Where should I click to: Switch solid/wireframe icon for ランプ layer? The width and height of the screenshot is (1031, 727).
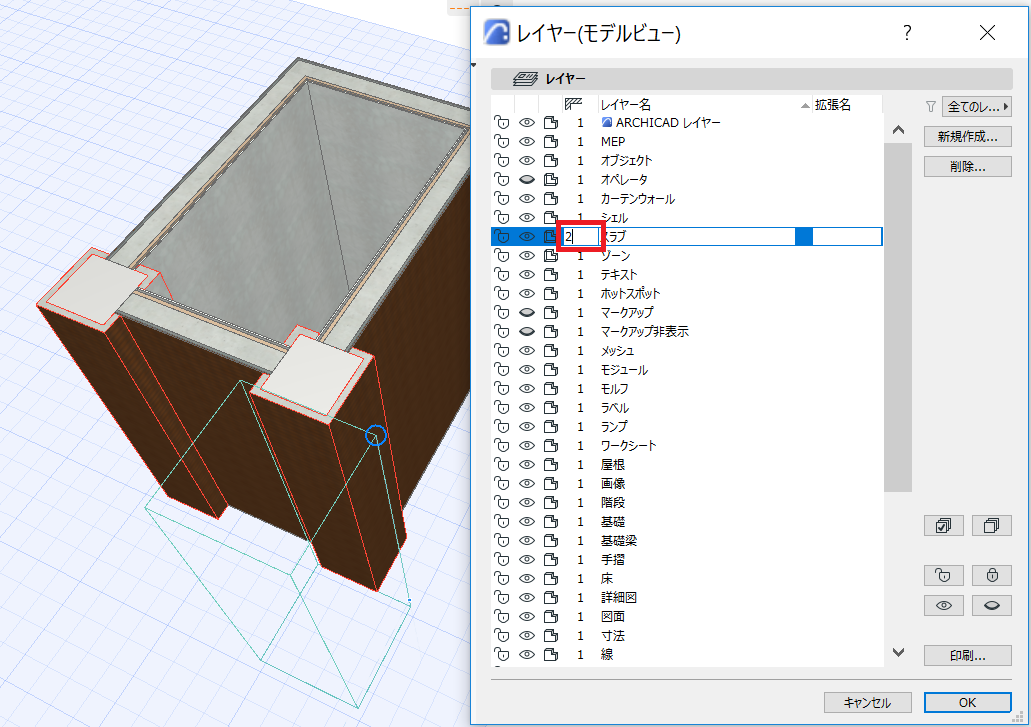[x=551, y=427]
